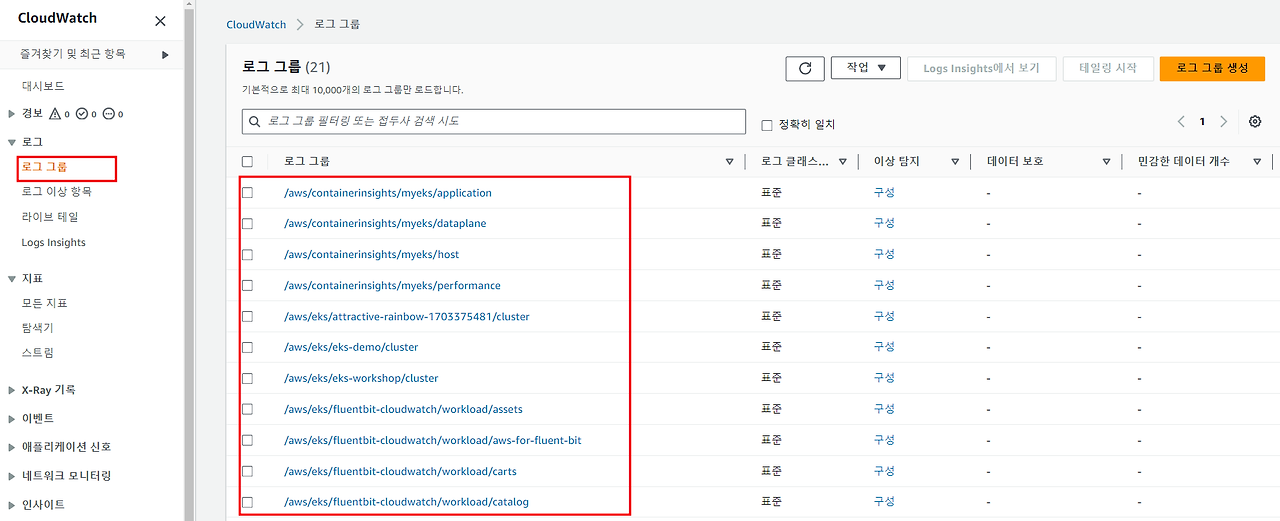Screen dimensions: 1280x521
Task: Expand the 이벤트 sidebar section
Action: click(x=12, y=418)
